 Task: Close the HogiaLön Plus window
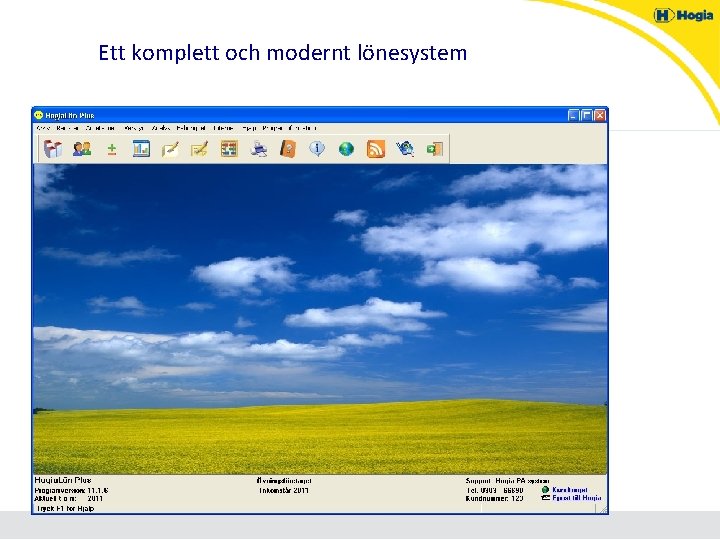[600, 115]
